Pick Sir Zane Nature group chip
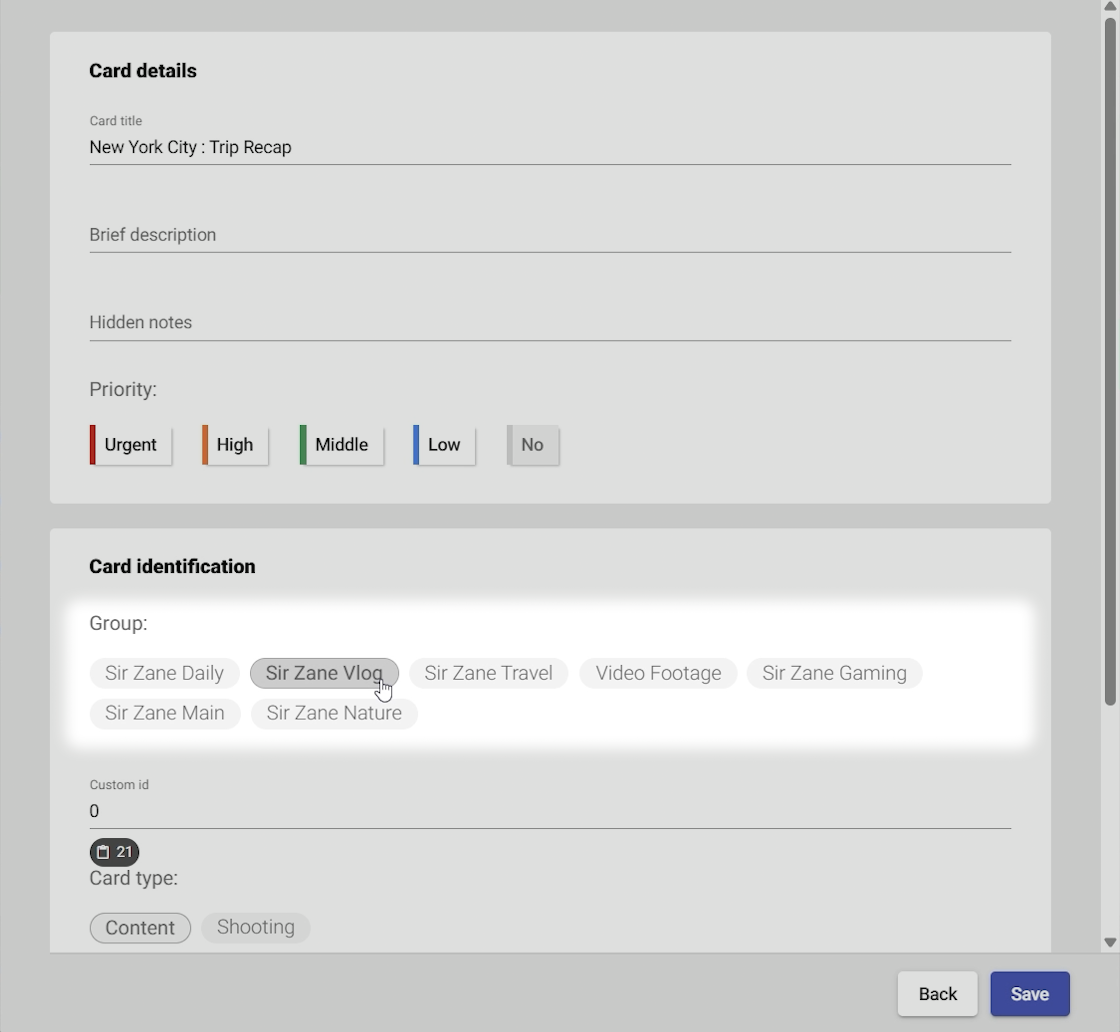The width and height of the screenshot is (1120, 1032). coord(334,713)
